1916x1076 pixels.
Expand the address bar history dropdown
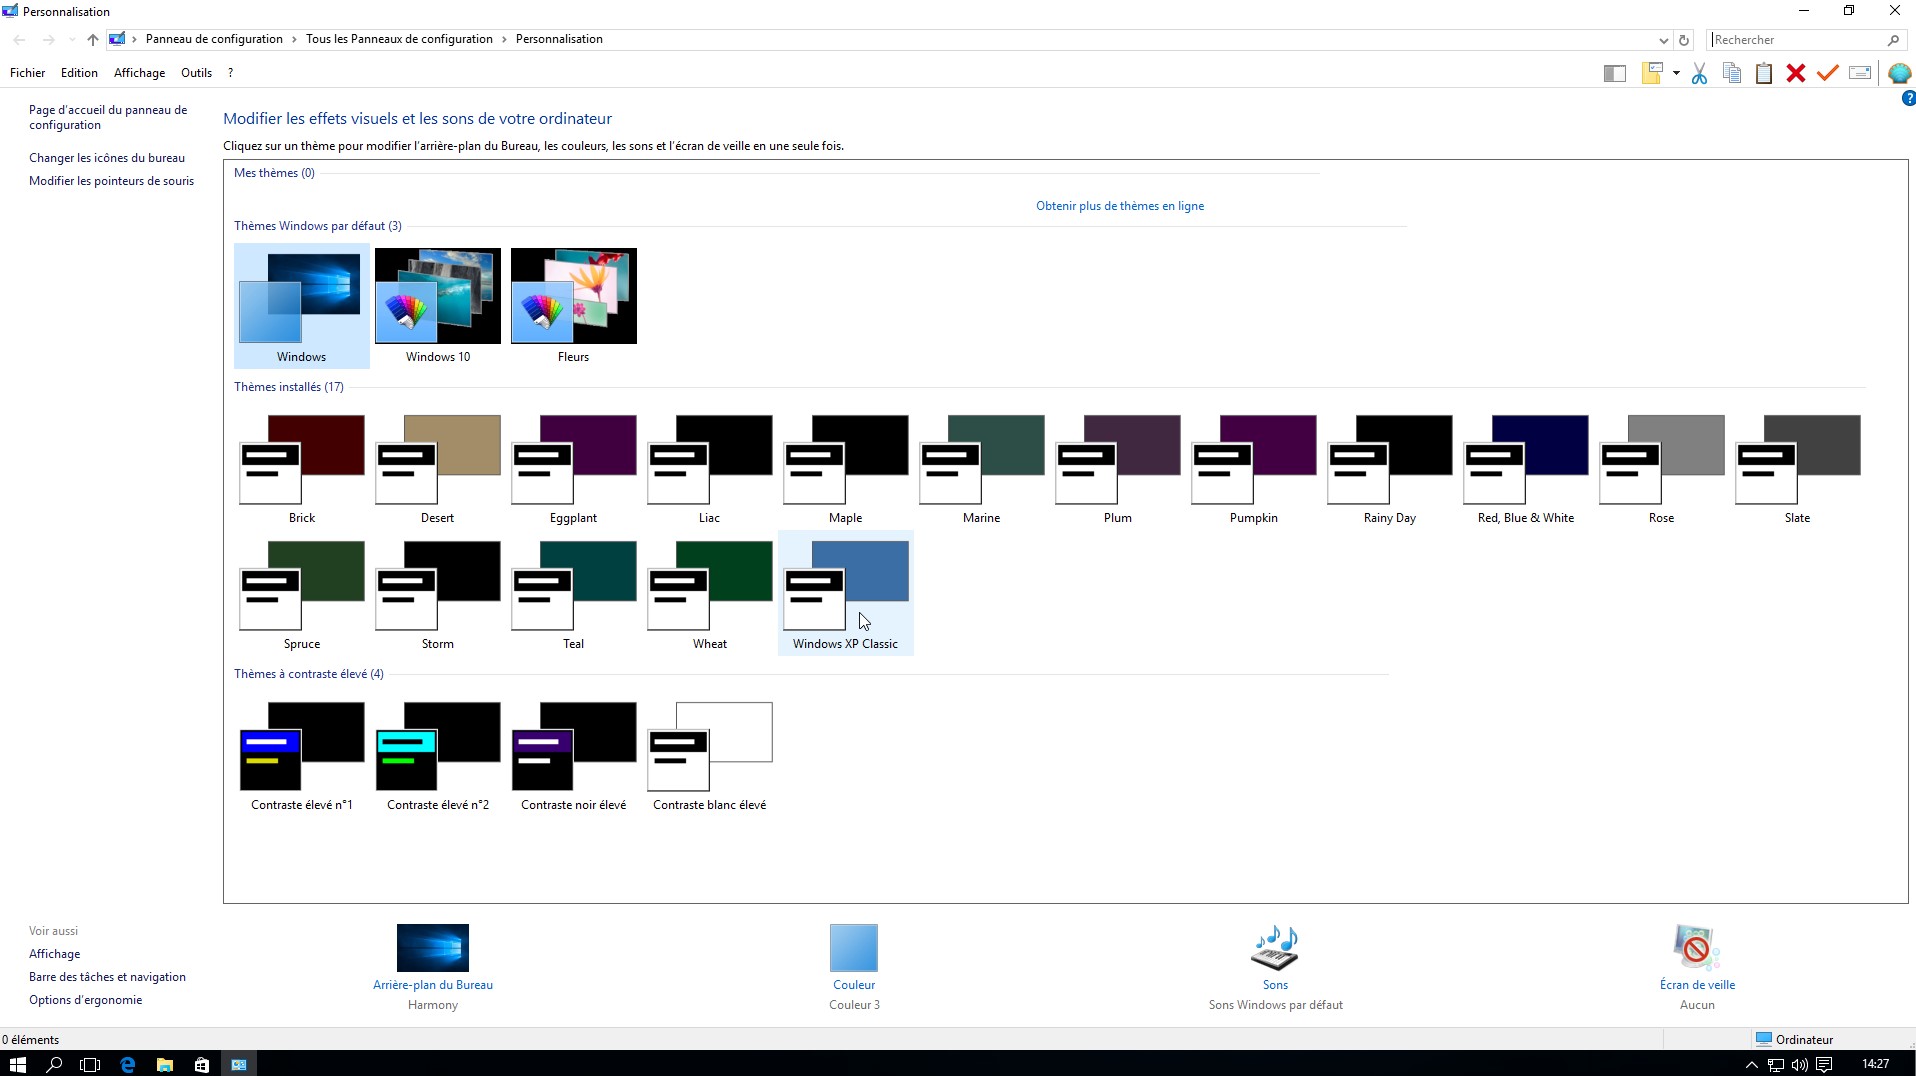1663,40
